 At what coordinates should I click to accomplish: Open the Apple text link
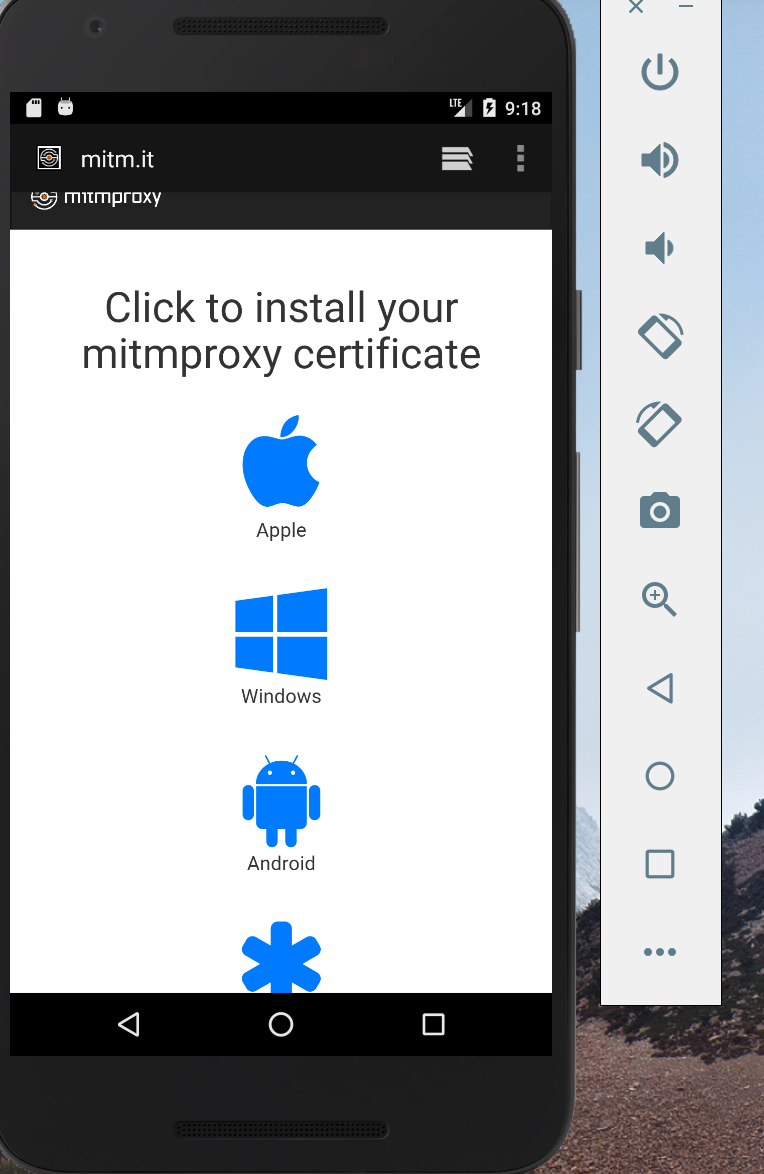coord(281,530)
